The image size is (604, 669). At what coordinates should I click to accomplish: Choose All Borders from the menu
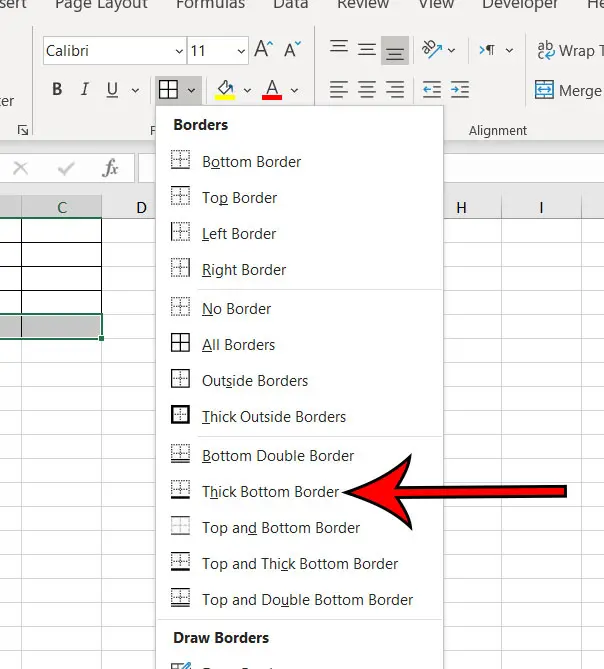point(238,345)
